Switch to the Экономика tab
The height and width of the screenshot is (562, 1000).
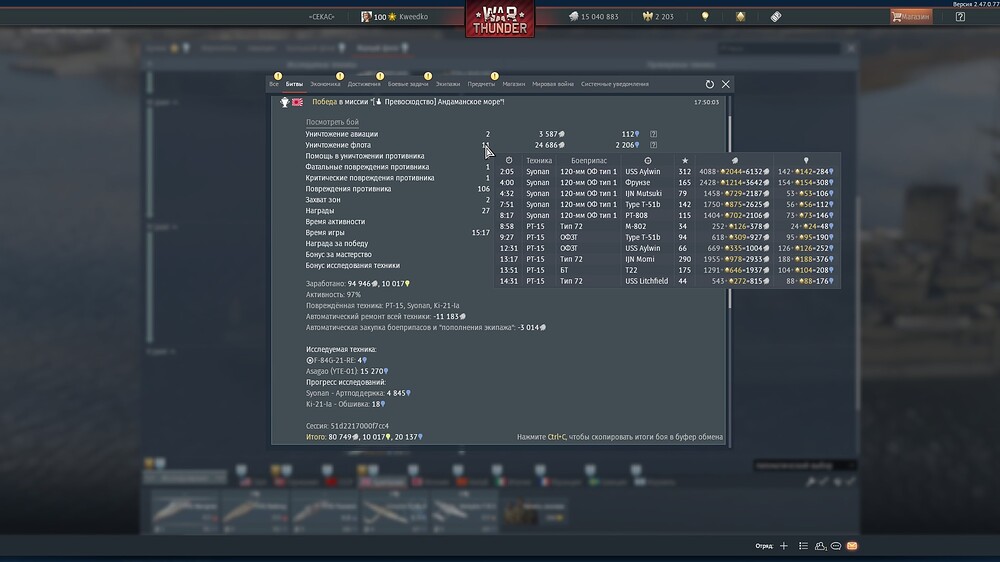pos(325,84)
